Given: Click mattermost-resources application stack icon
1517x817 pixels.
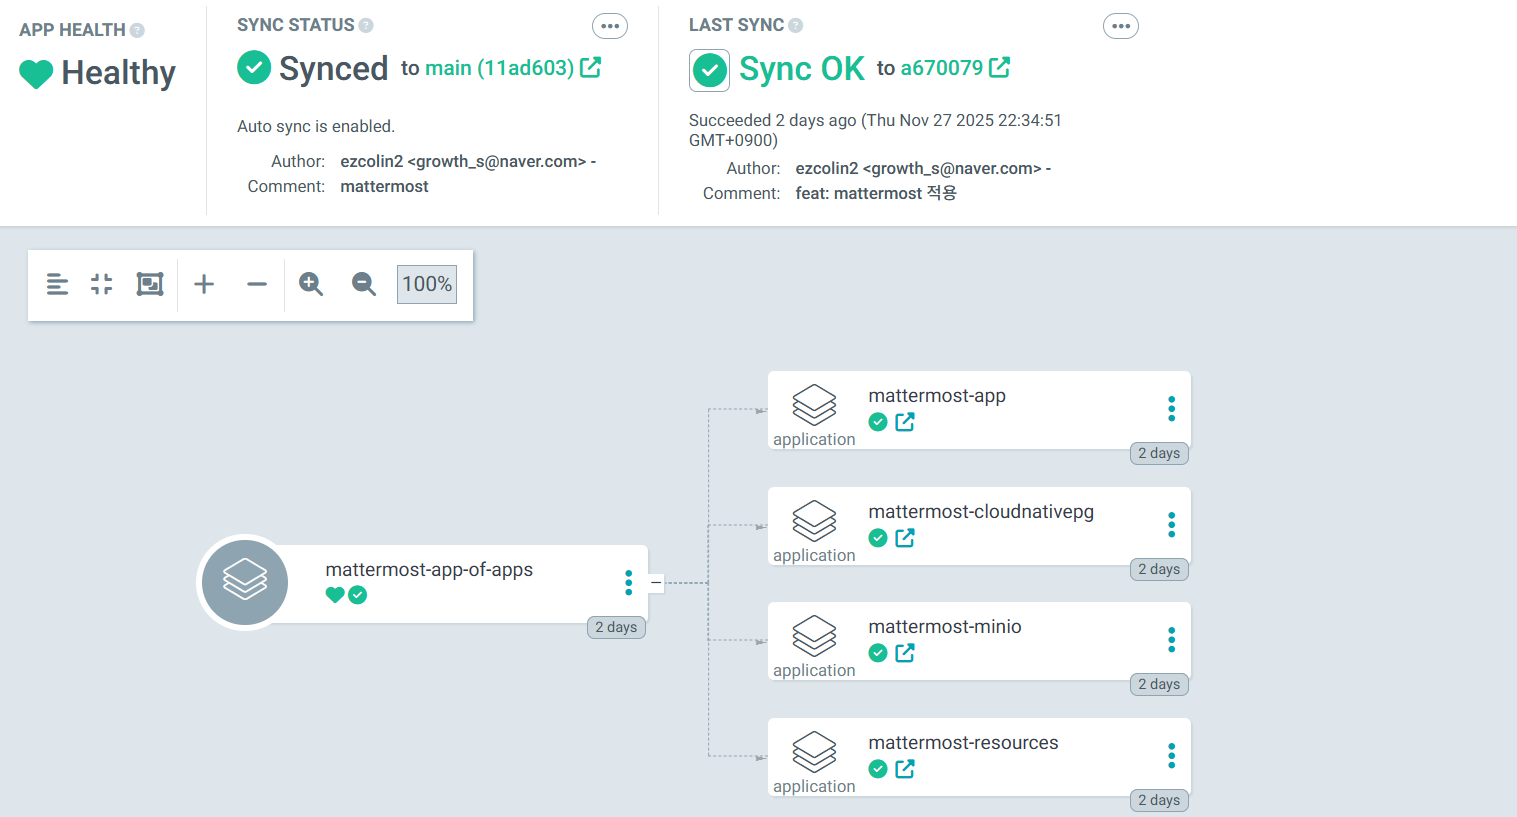Looking at the screenshot, I should 814,752.
